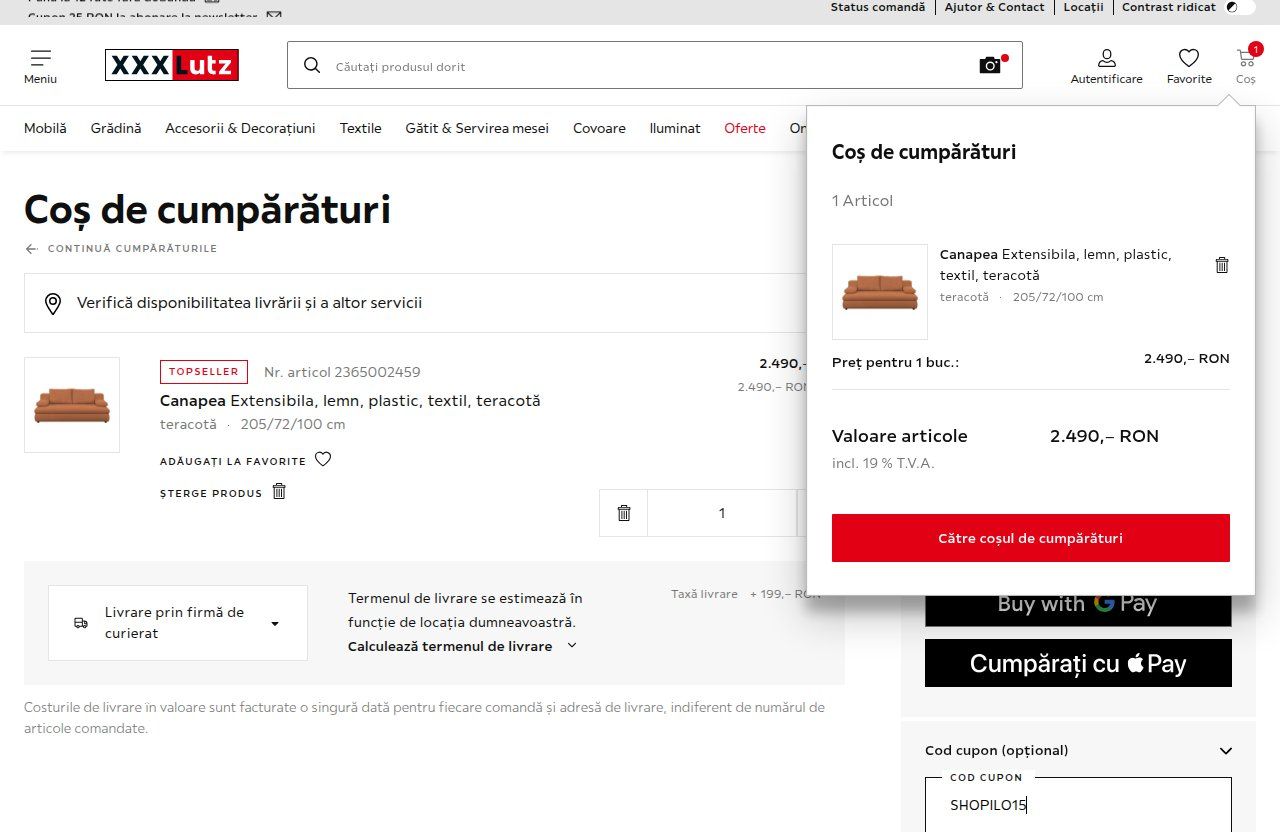
Task: Click 1 Articol text in popup
Action: [863, 201]
